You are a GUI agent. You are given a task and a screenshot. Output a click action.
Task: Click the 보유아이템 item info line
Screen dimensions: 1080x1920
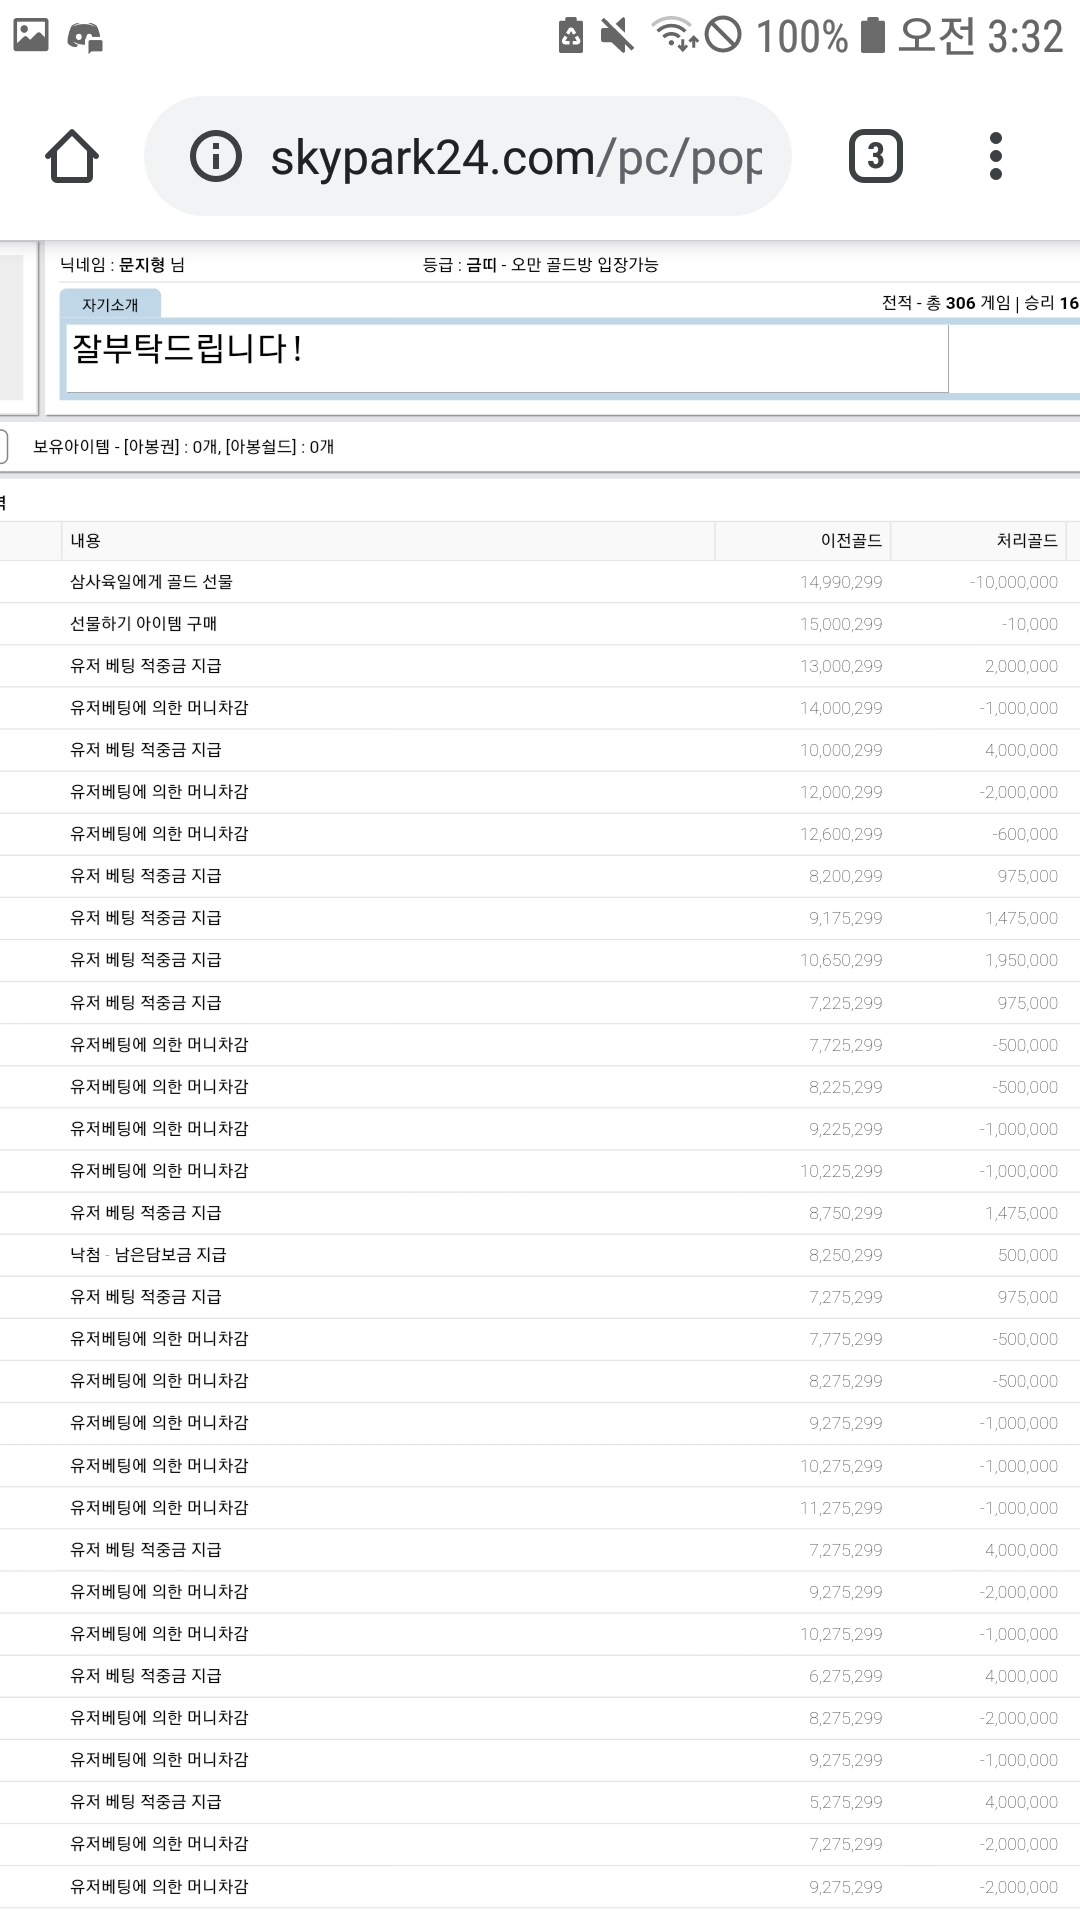[x=183, y=447]
